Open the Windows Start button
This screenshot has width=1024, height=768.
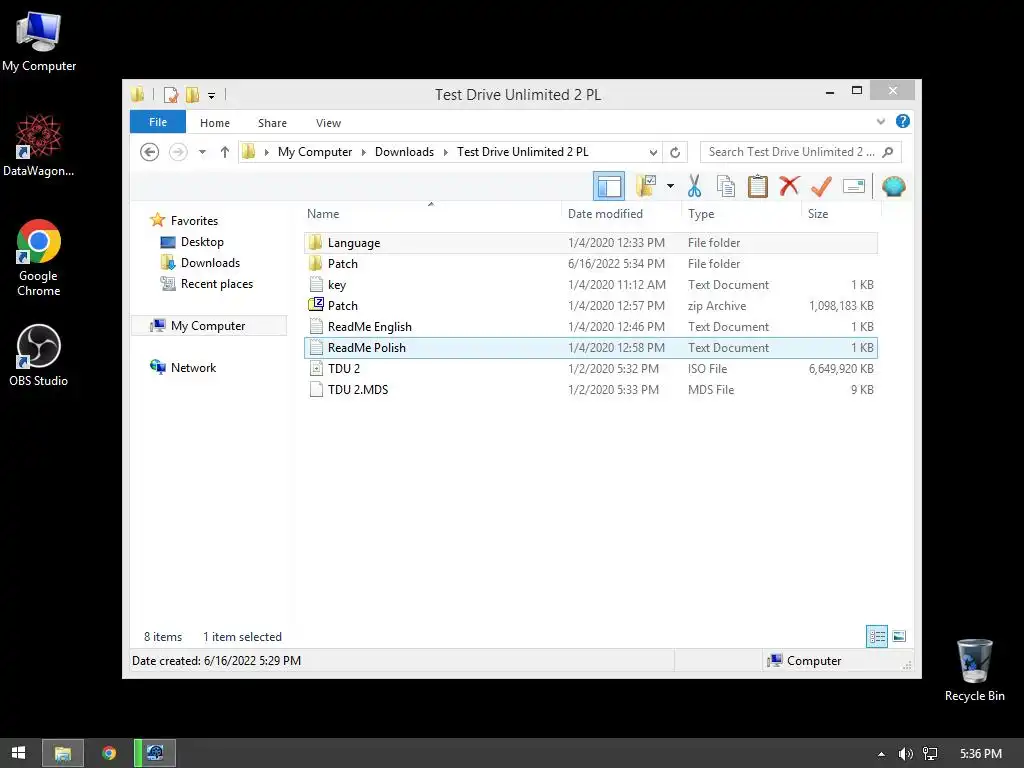click(x=18, y=753)
